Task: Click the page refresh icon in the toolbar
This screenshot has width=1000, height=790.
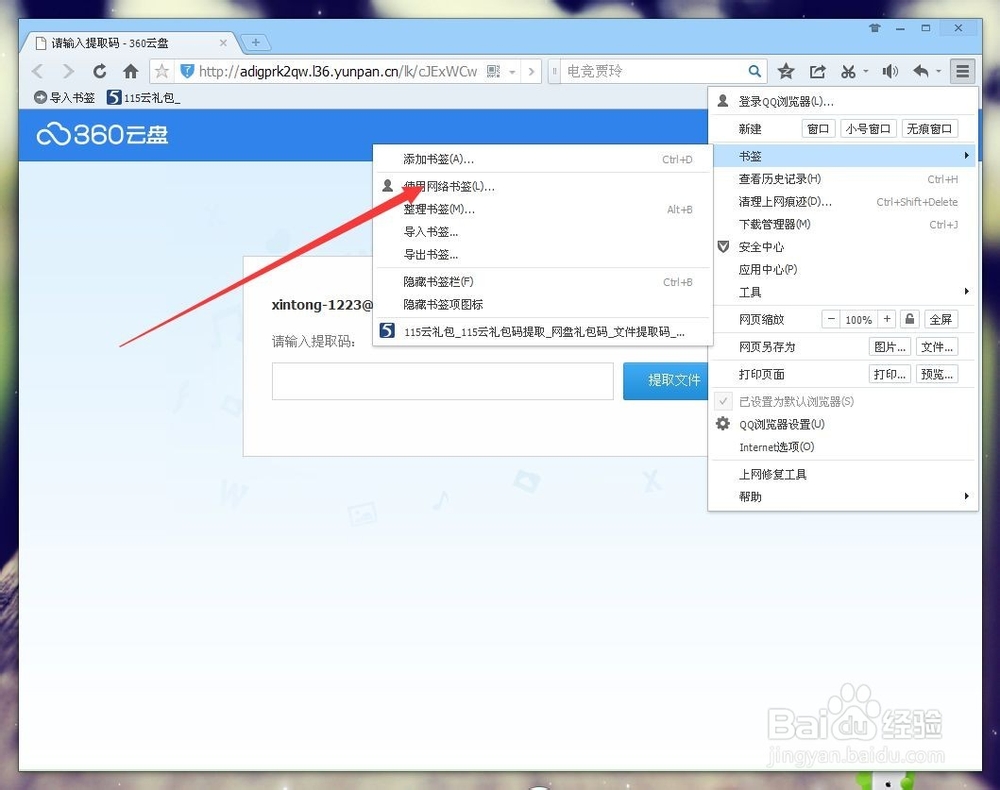Action: 99,71
